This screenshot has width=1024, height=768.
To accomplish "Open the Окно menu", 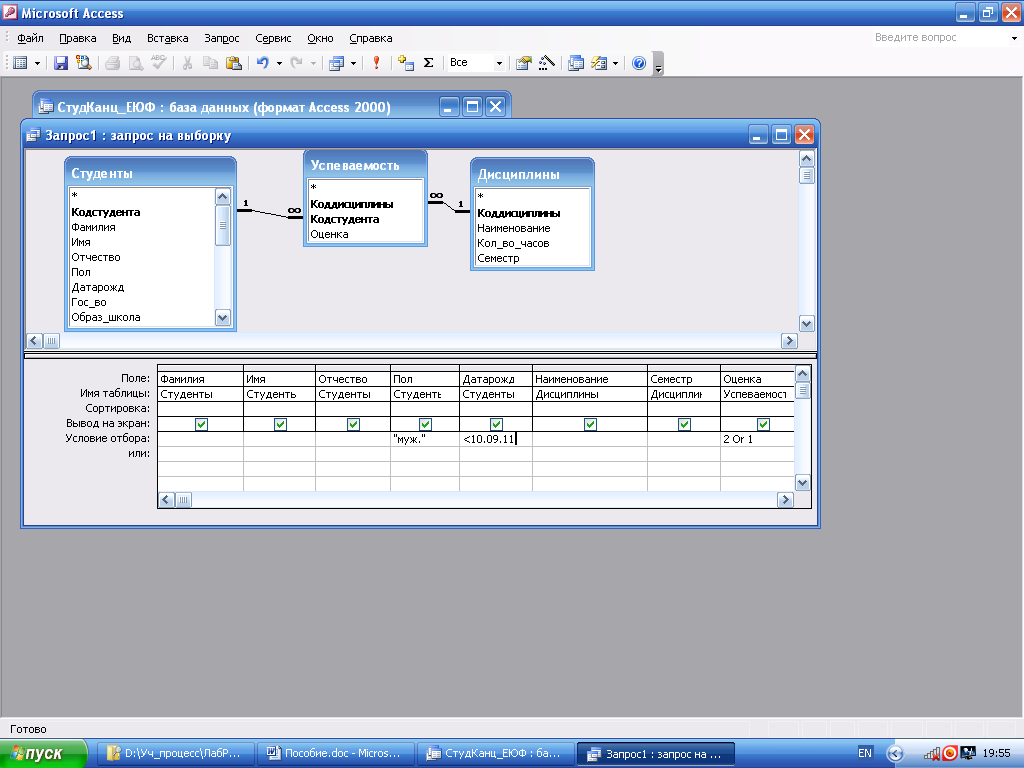I will (x=320, y=38).
